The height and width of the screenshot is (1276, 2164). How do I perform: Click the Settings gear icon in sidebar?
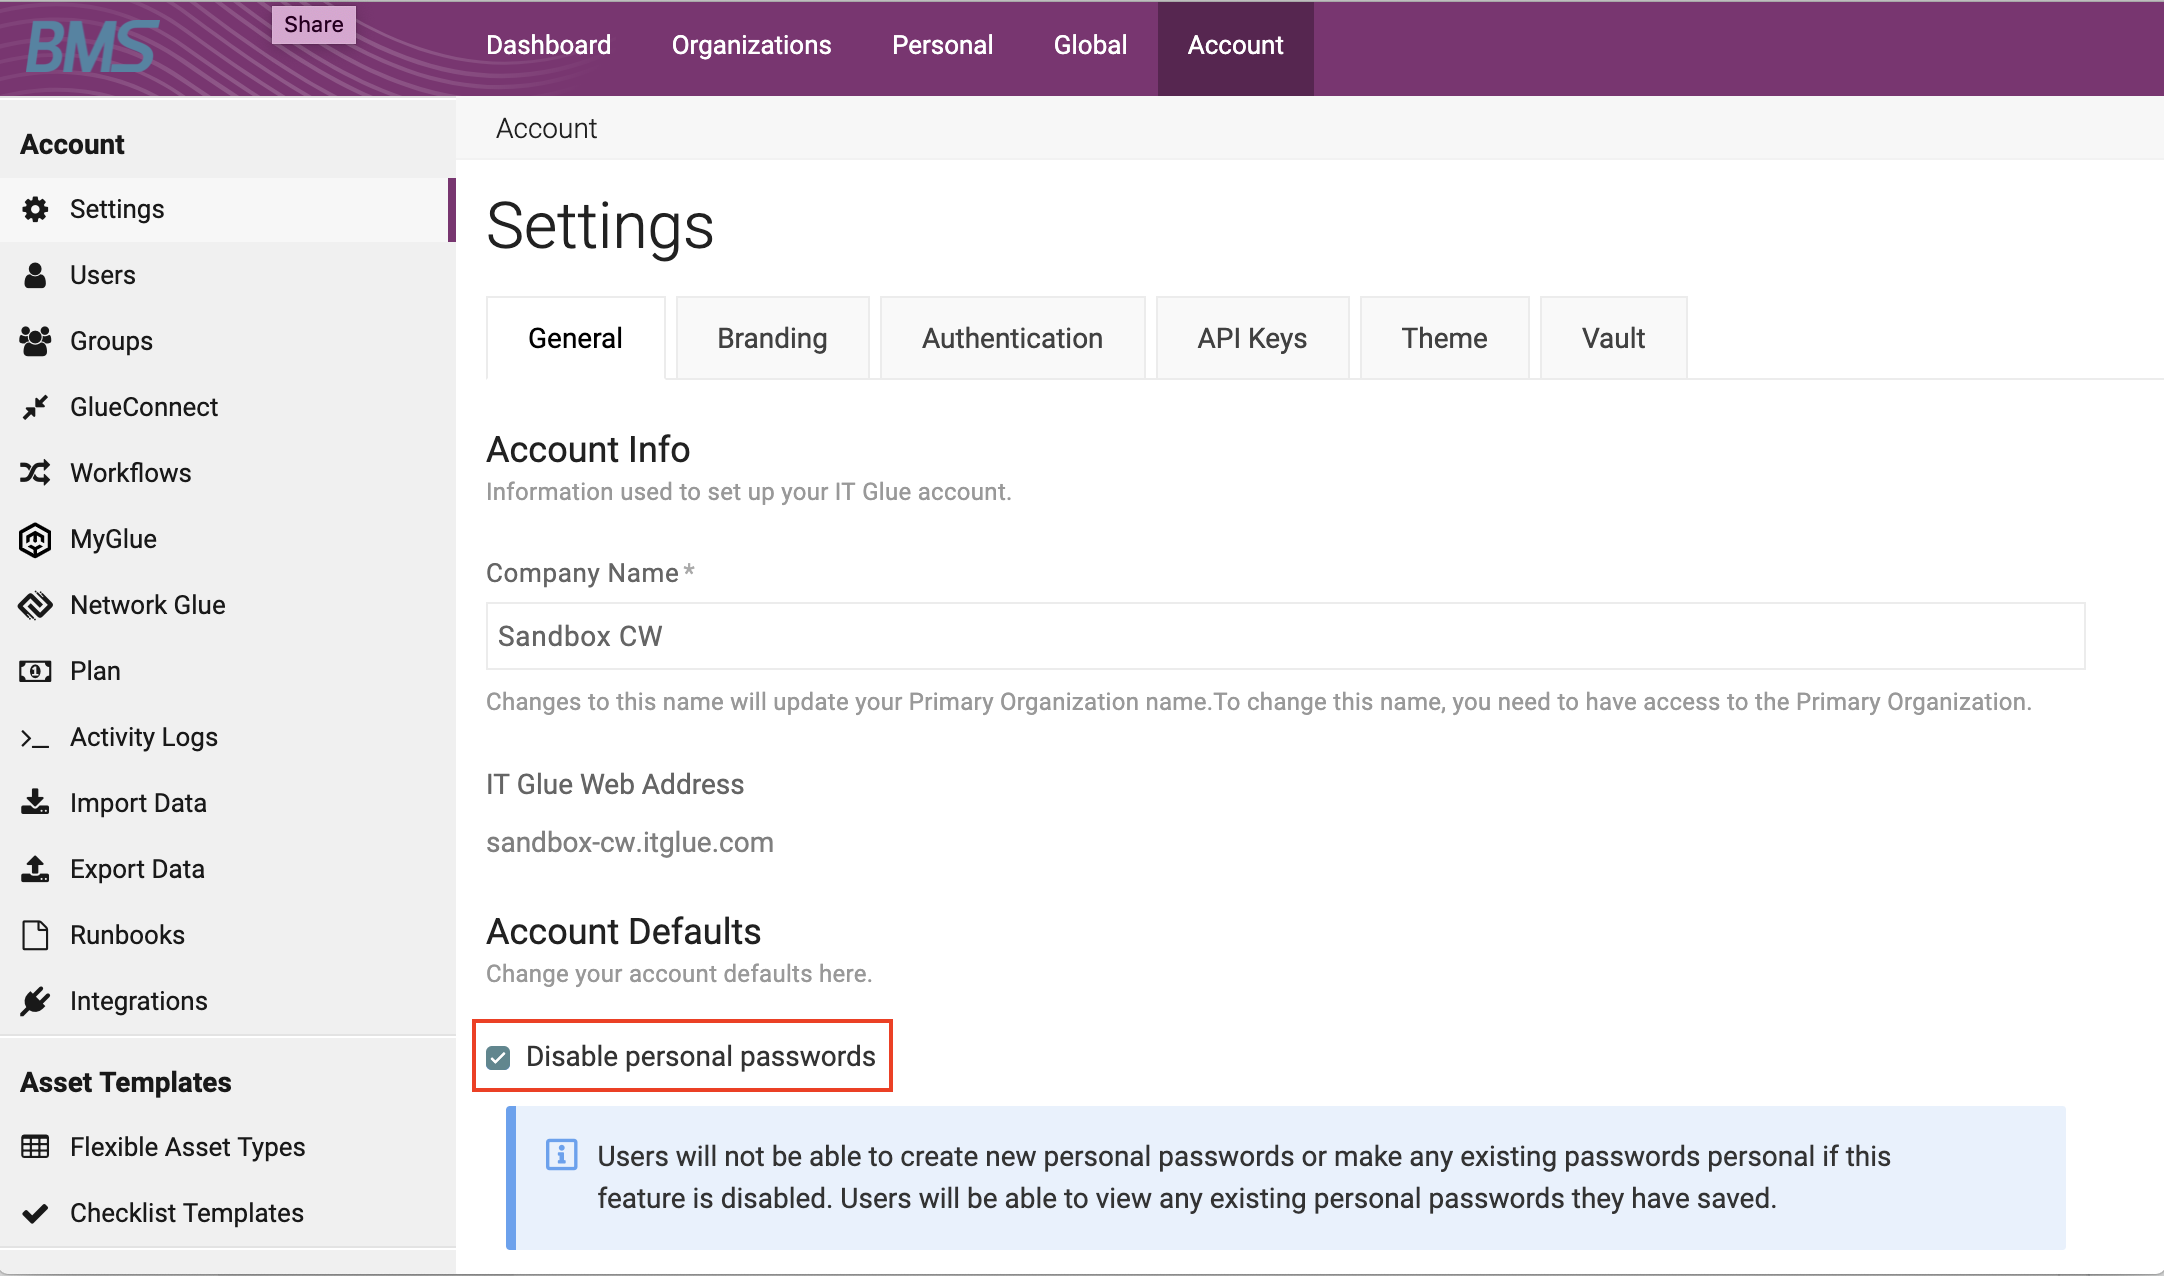(35, 209)
